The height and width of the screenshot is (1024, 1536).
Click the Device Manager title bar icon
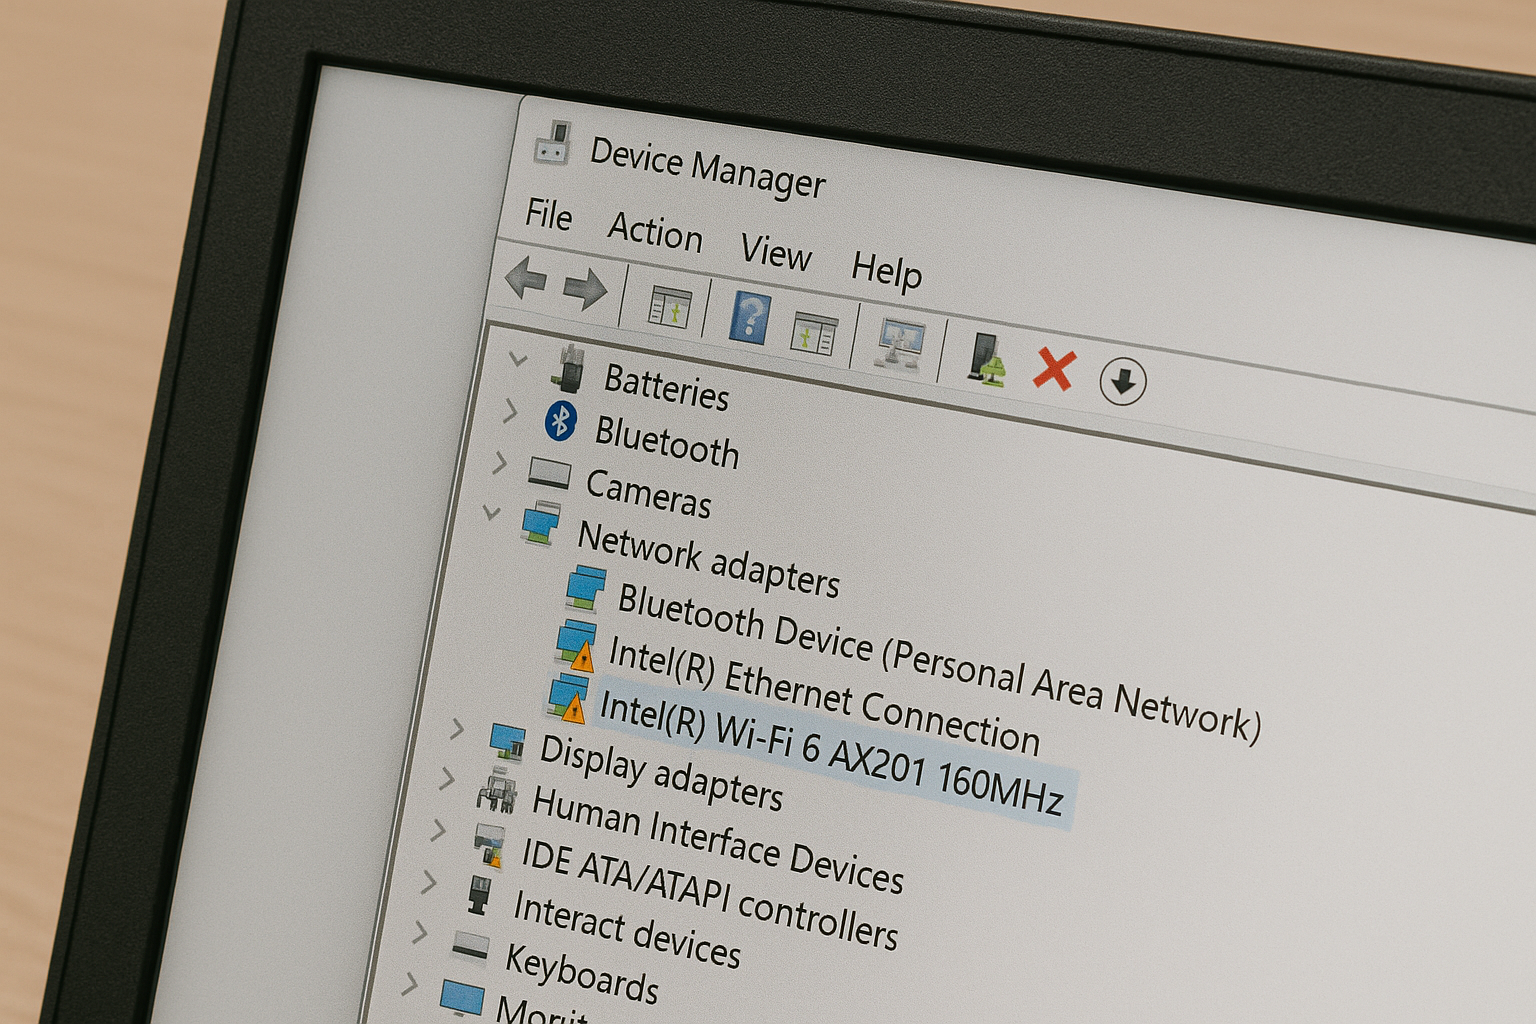tap(551, 143)
